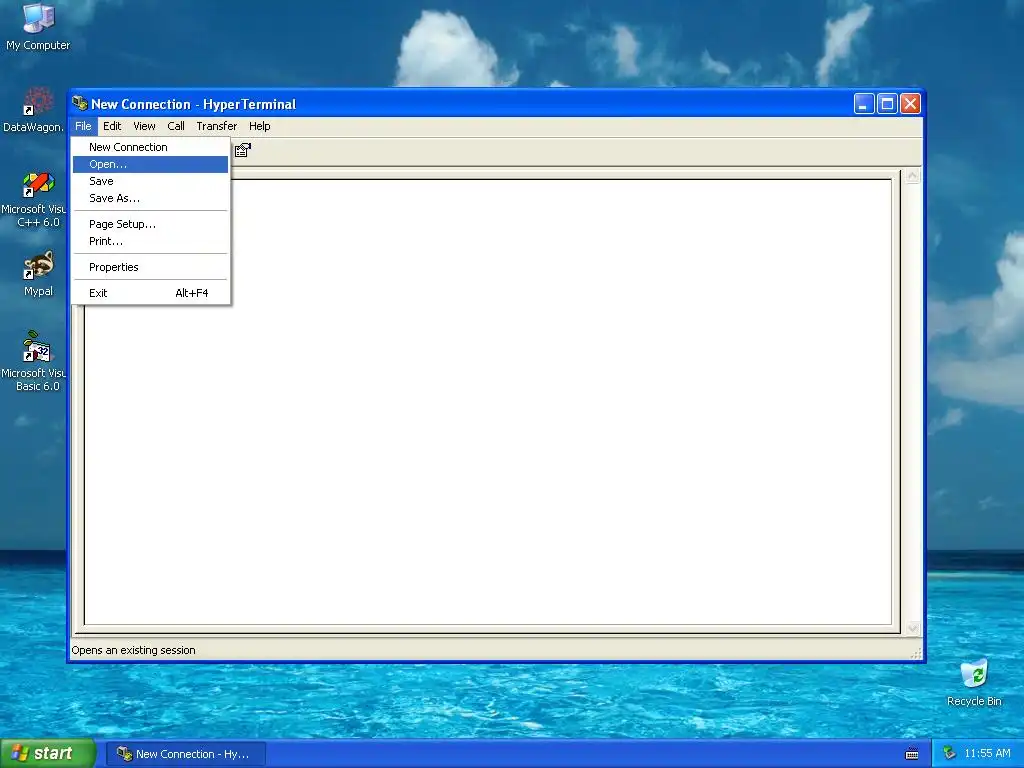
Task: Open Page Setup... from File menu
Action: click(x=150, y=224)
